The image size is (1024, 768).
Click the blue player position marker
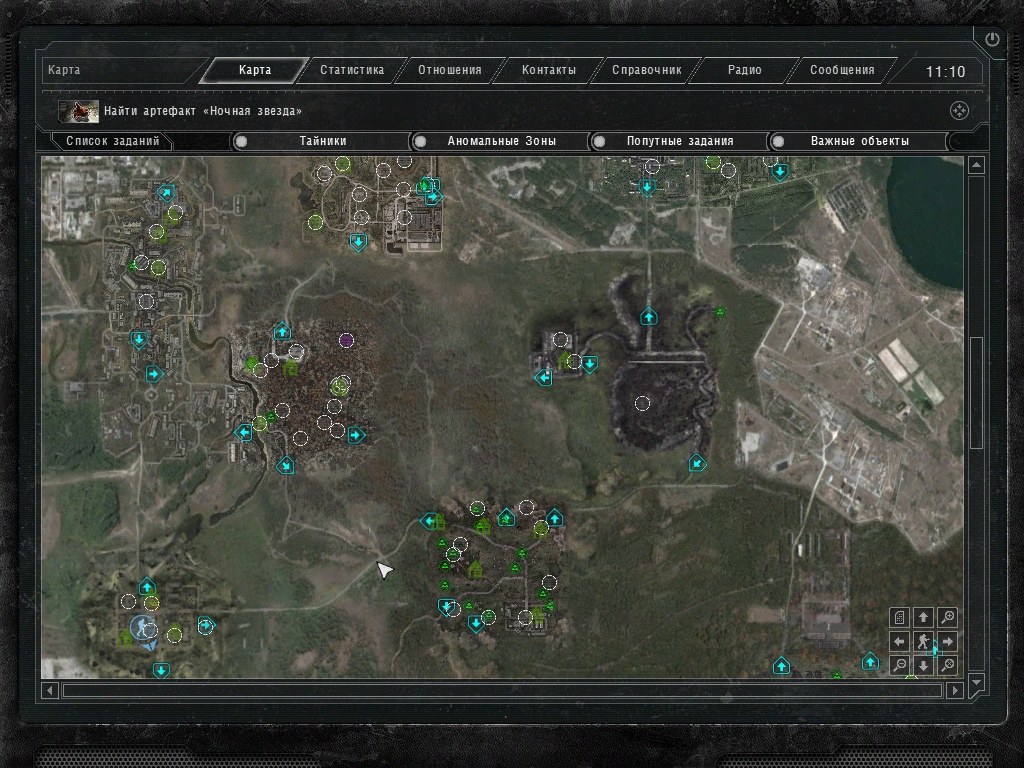(142, 628)
